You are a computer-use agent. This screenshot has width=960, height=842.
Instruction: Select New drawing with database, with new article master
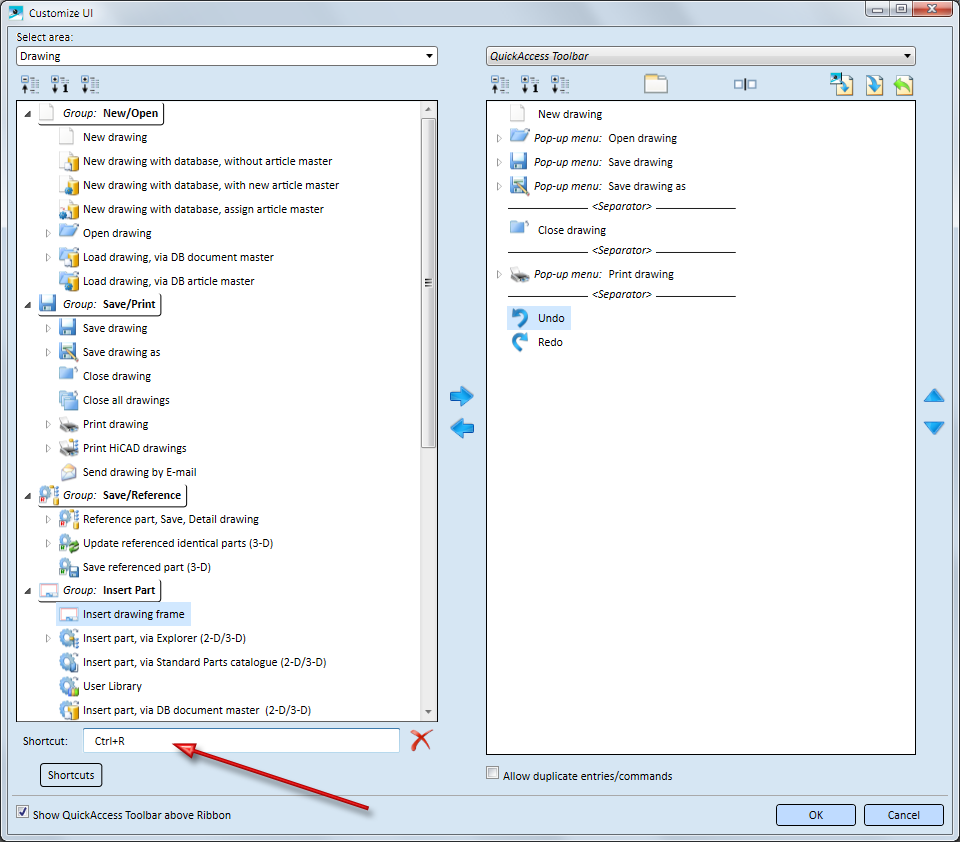point(211,185)
